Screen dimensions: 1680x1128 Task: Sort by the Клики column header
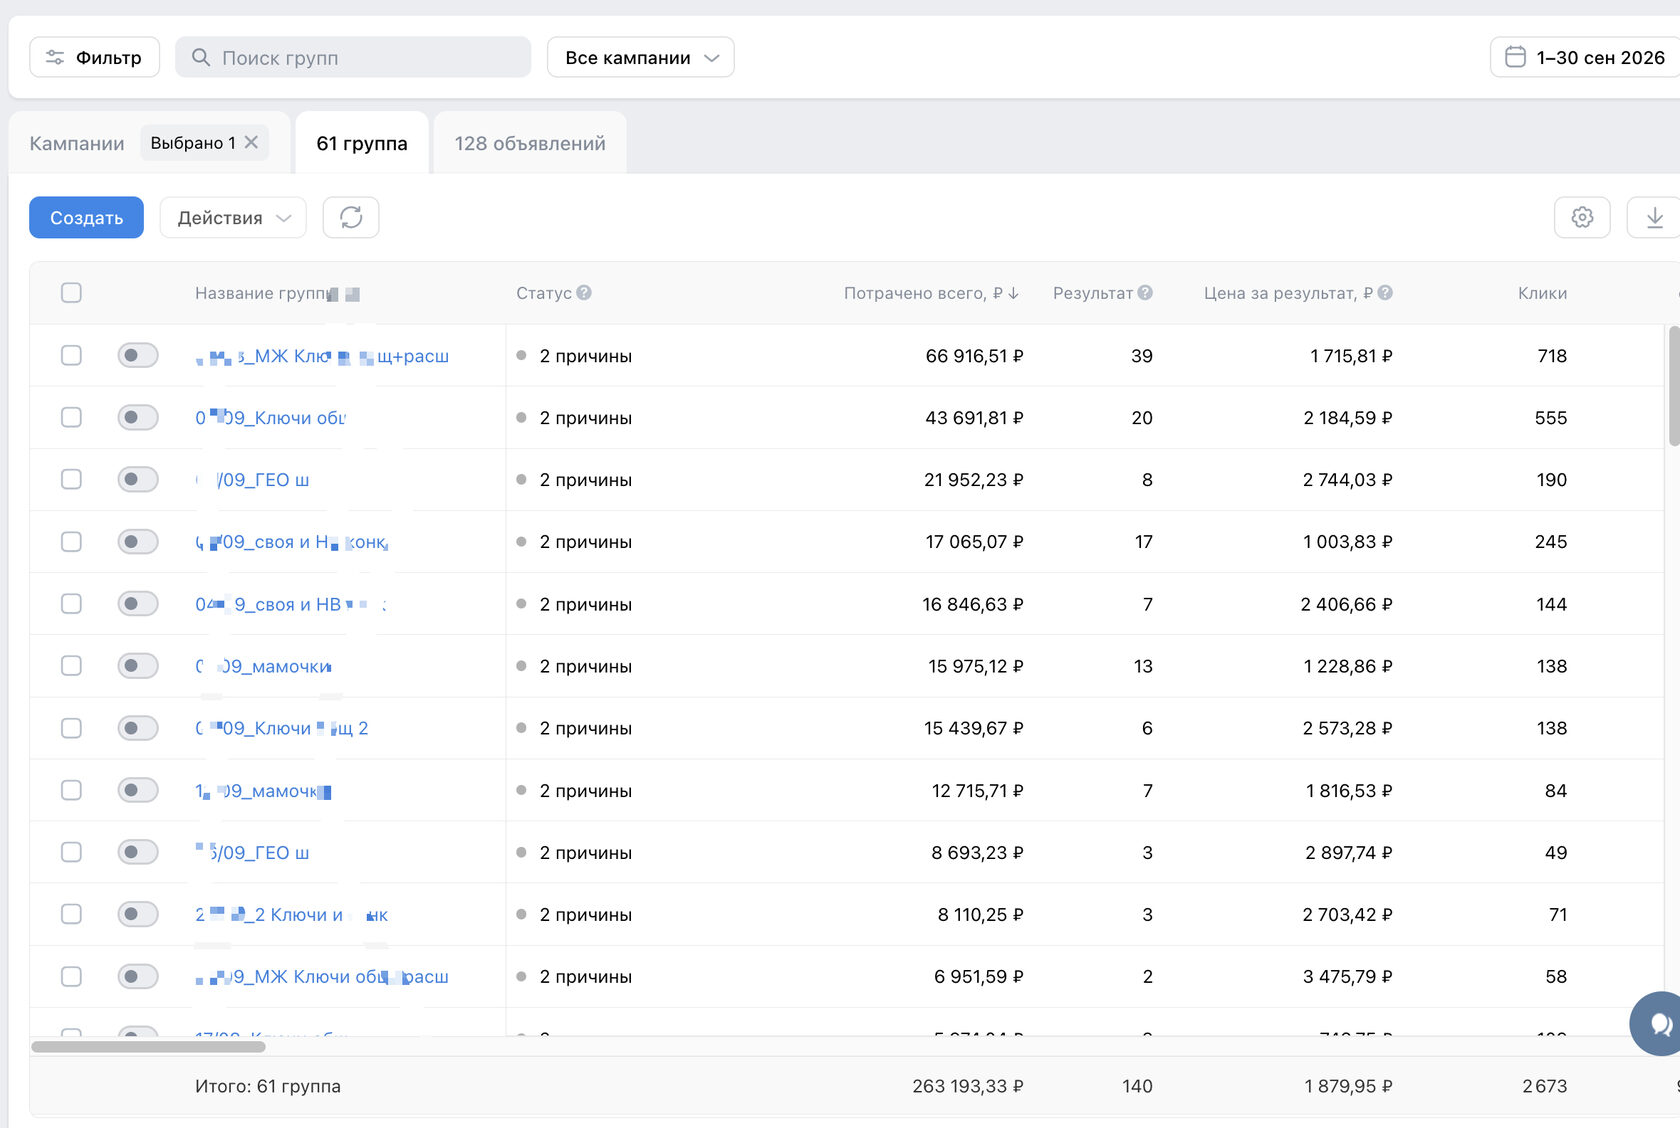pyautogui.click(x=1542, y=293)
